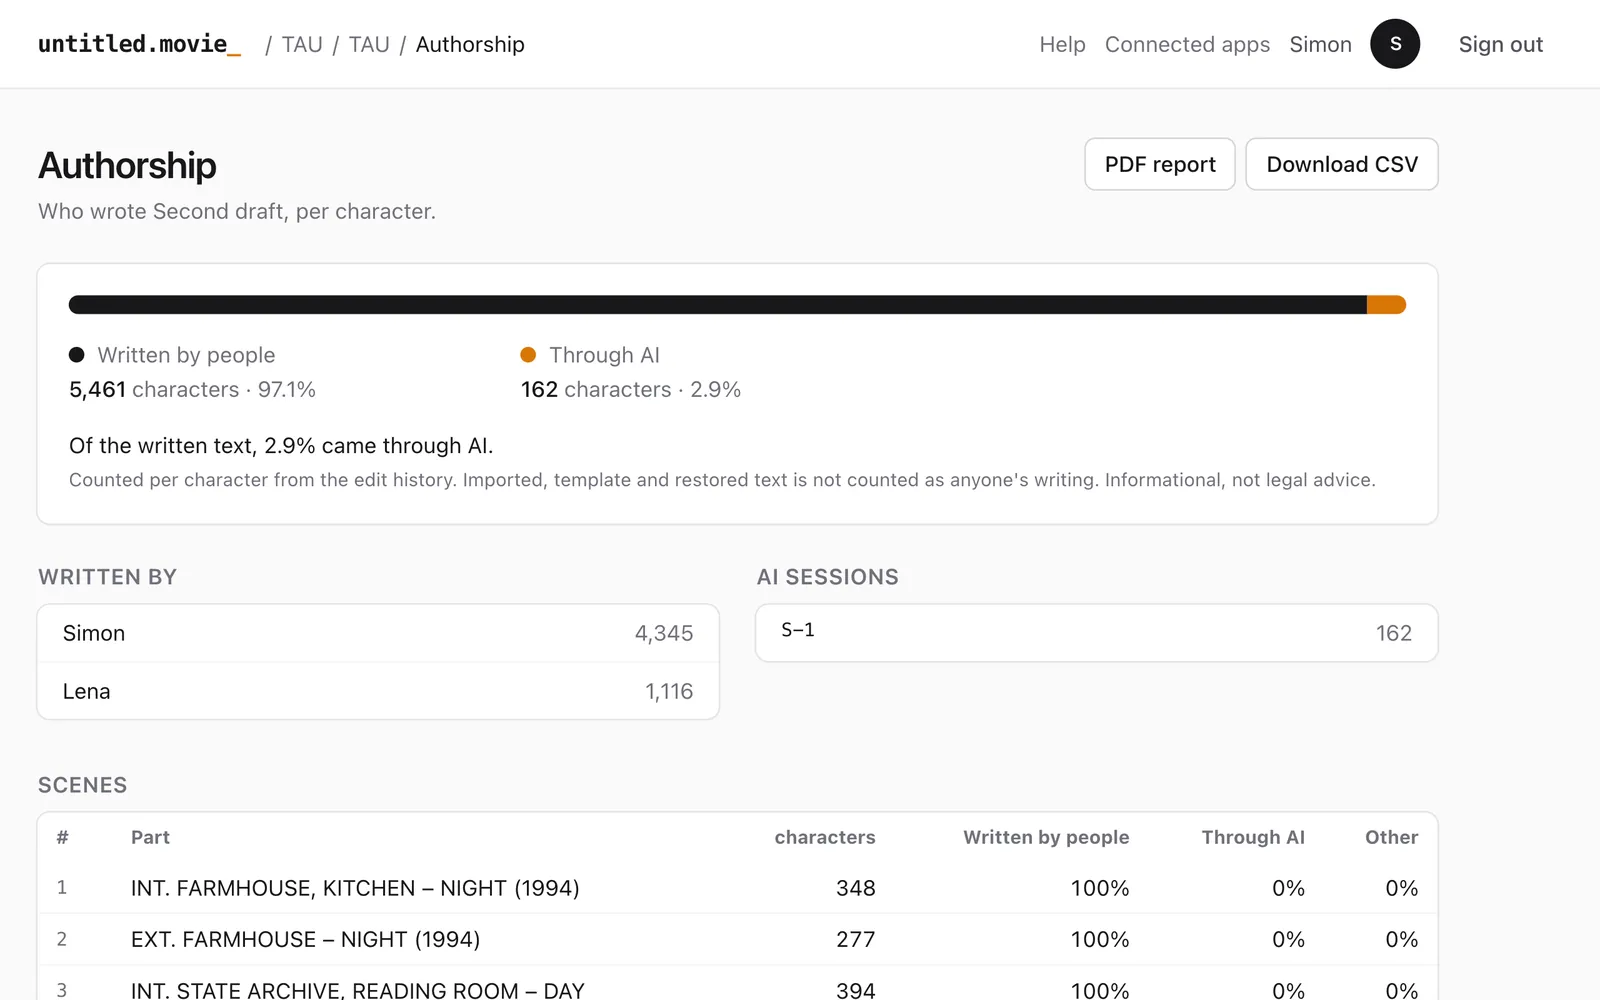Open the first TAU breadcrumb

click(x=302, y=44)
